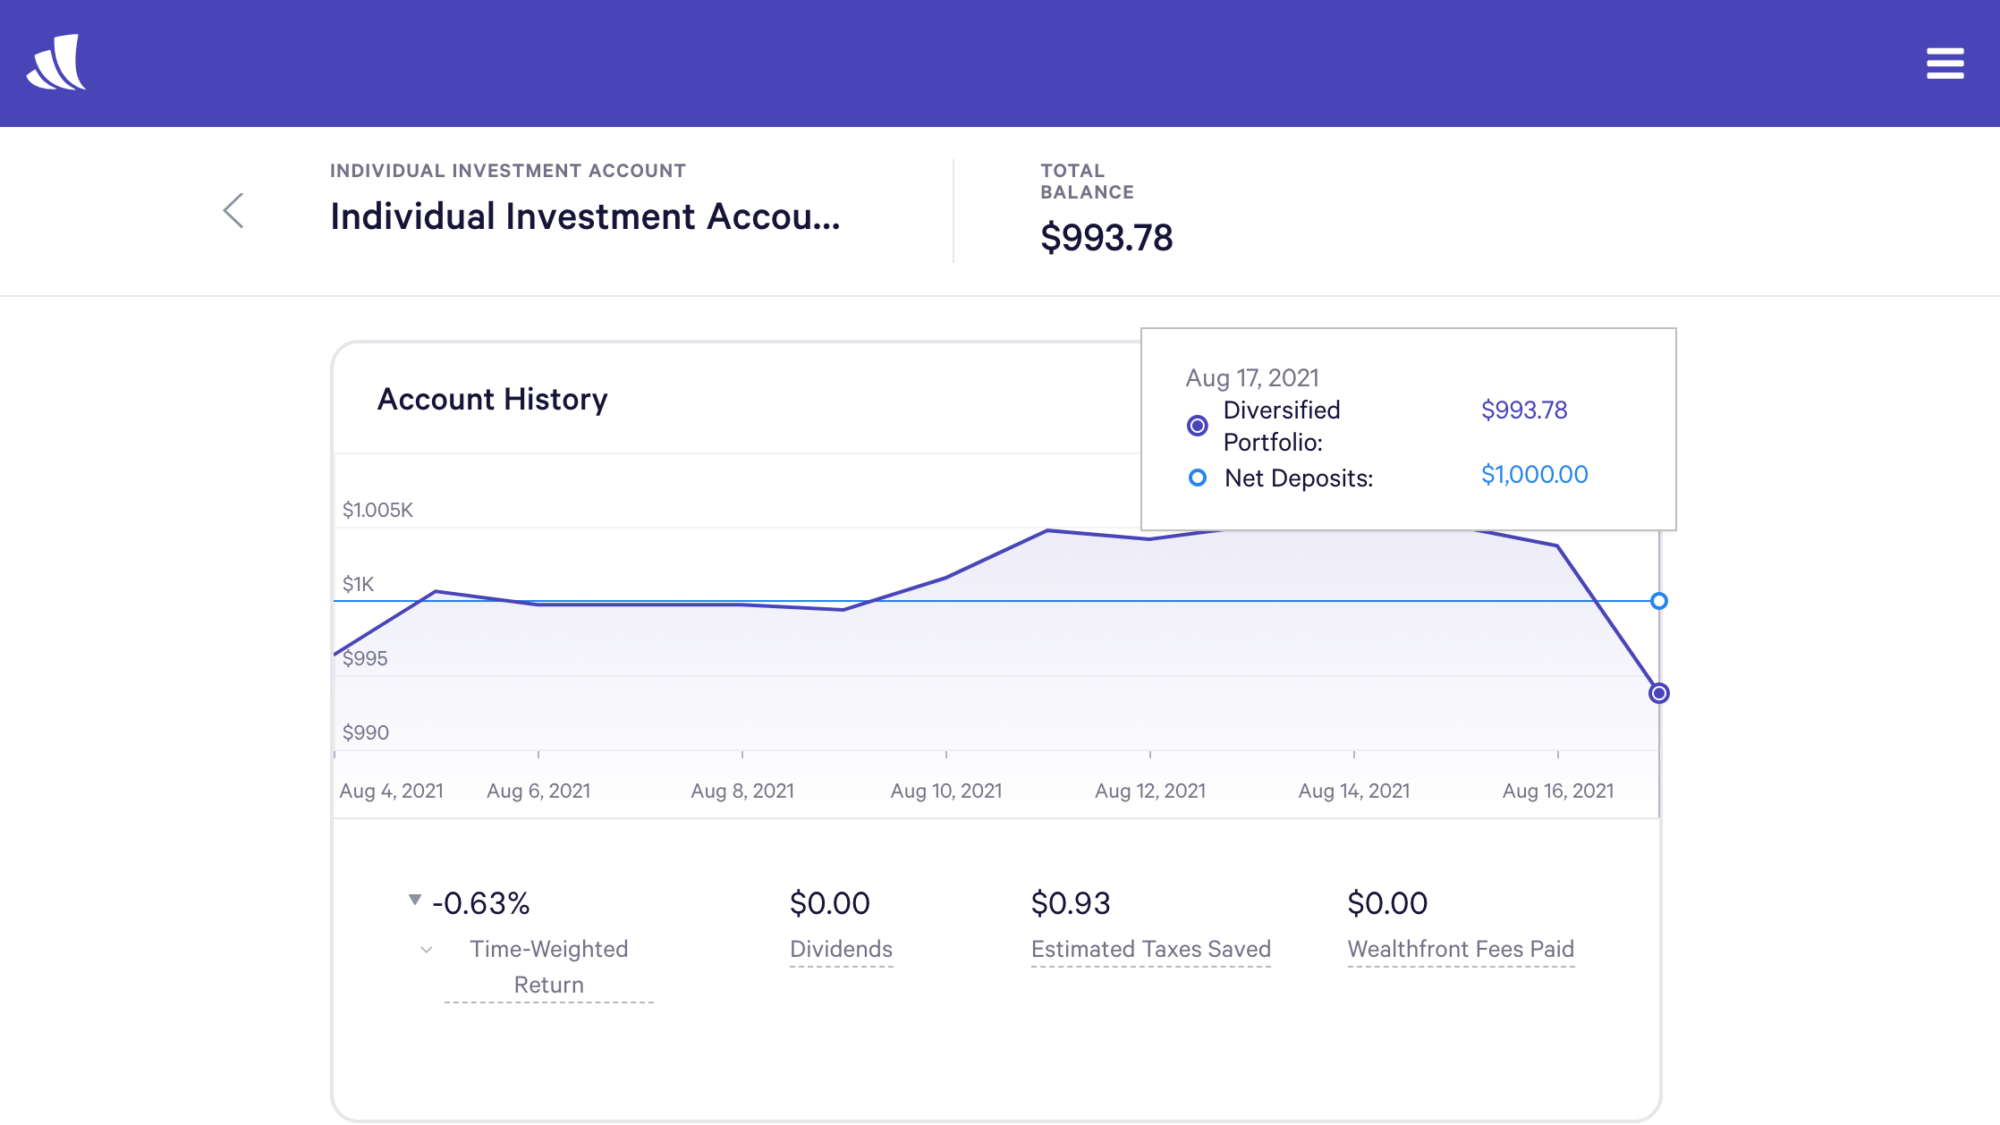Viewport: 2000px width, 1125px height.
Task: Click the down triangle beside -0.63%
Action: 415,900
